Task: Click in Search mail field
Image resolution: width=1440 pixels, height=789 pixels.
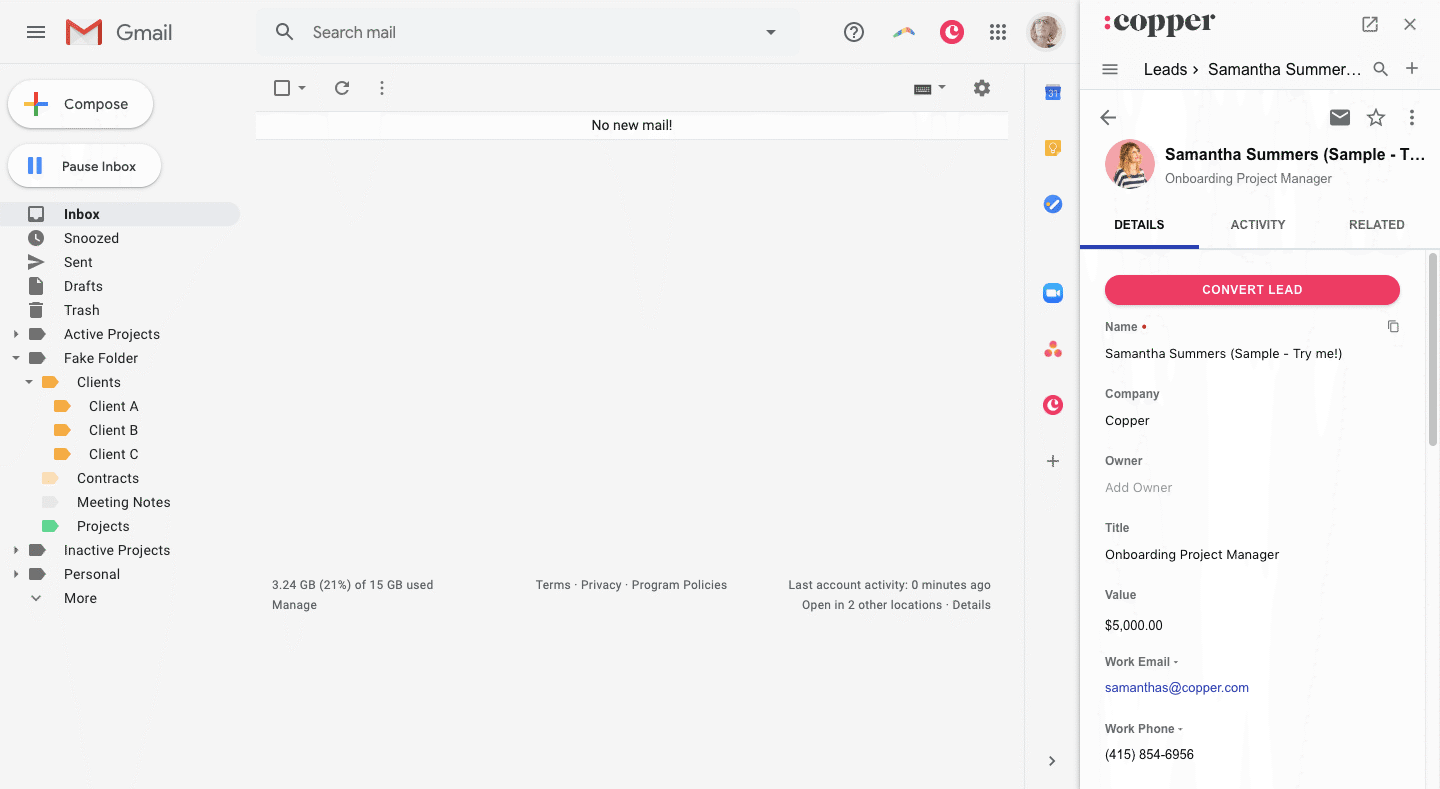Action: [x=530, y=32]
